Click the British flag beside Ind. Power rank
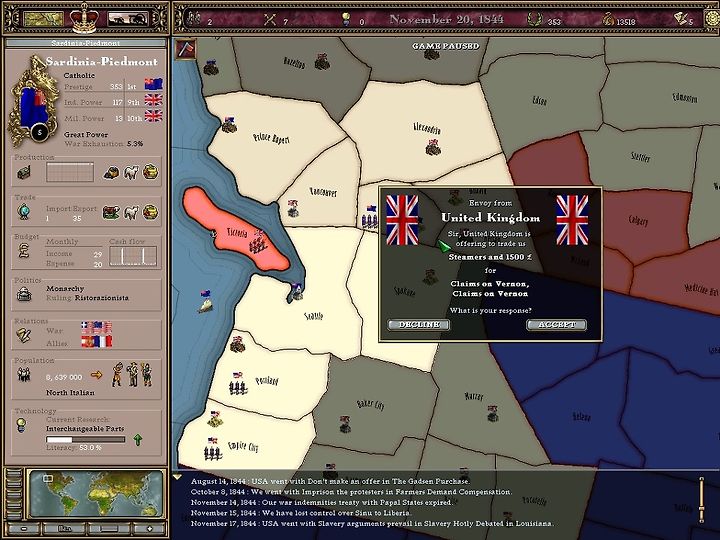This screenshot has width=720, height=540. (153, 100)
